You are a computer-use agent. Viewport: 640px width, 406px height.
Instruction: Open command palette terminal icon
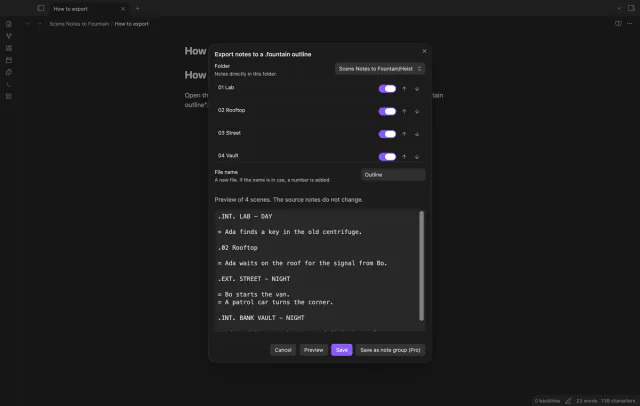click(x=9, y=84)
